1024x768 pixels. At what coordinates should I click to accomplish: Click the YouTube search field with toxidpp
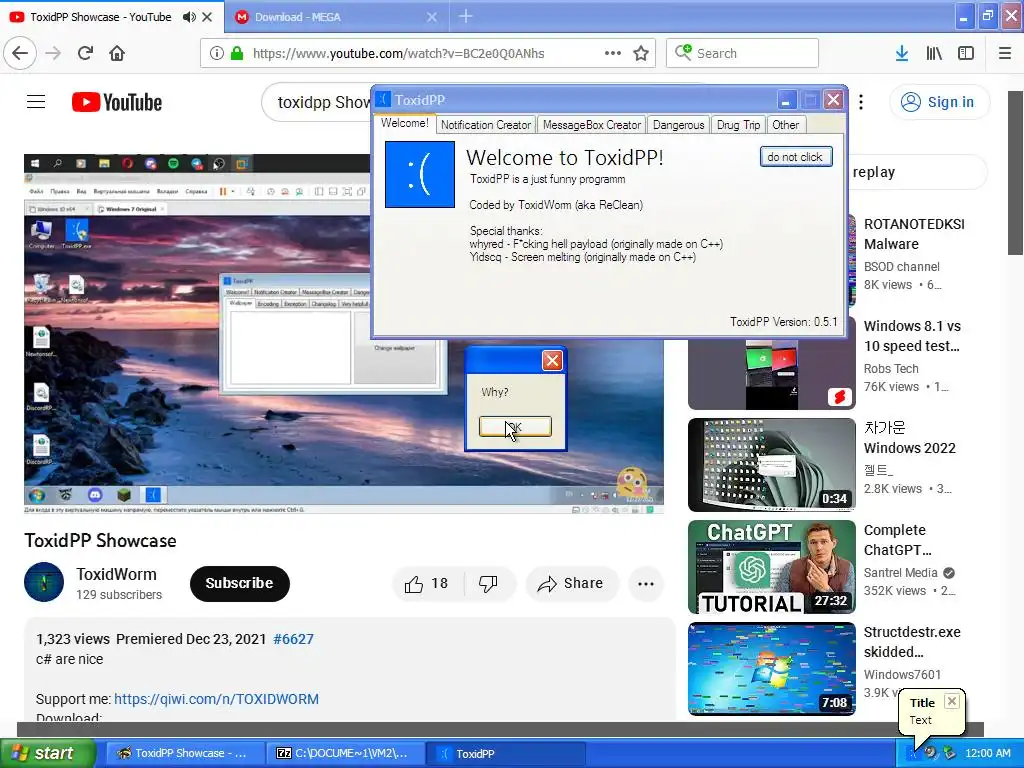pyautogui.click(x=317, y=102)
